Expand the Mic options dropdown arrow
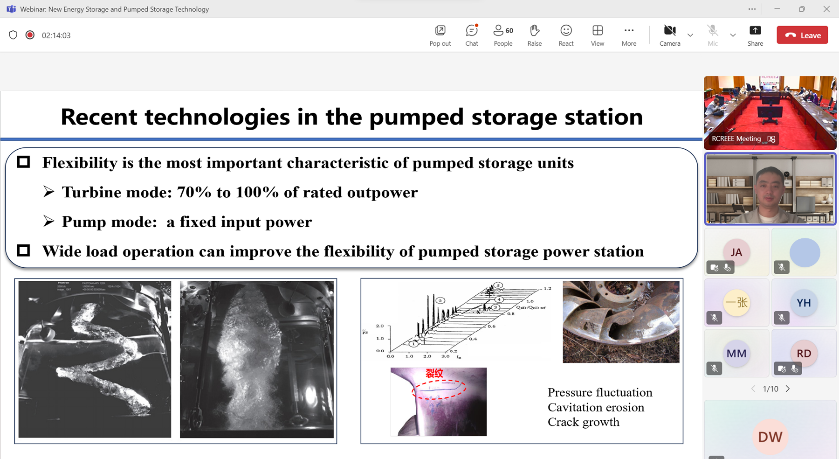The image size is (839, 459). 733,34
